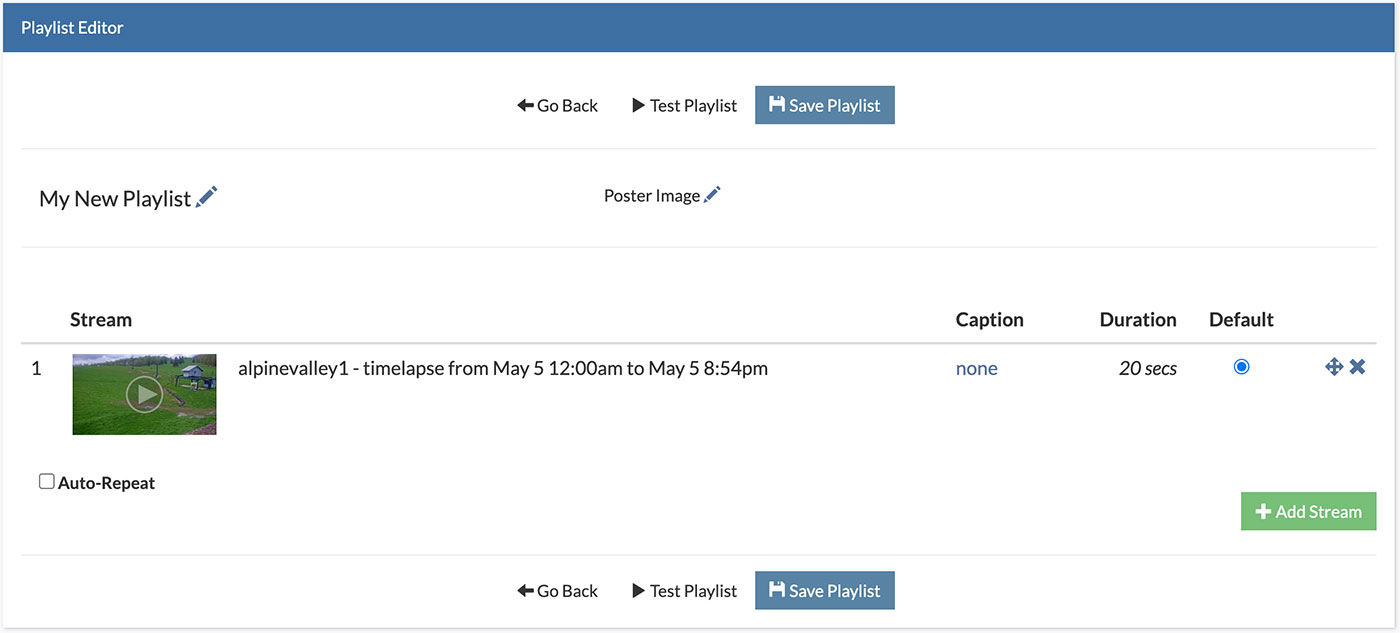This screenshot has height=633, width=1400.
Task: Click the 20 secs duration value
Action: click(x=1148, y=368)
